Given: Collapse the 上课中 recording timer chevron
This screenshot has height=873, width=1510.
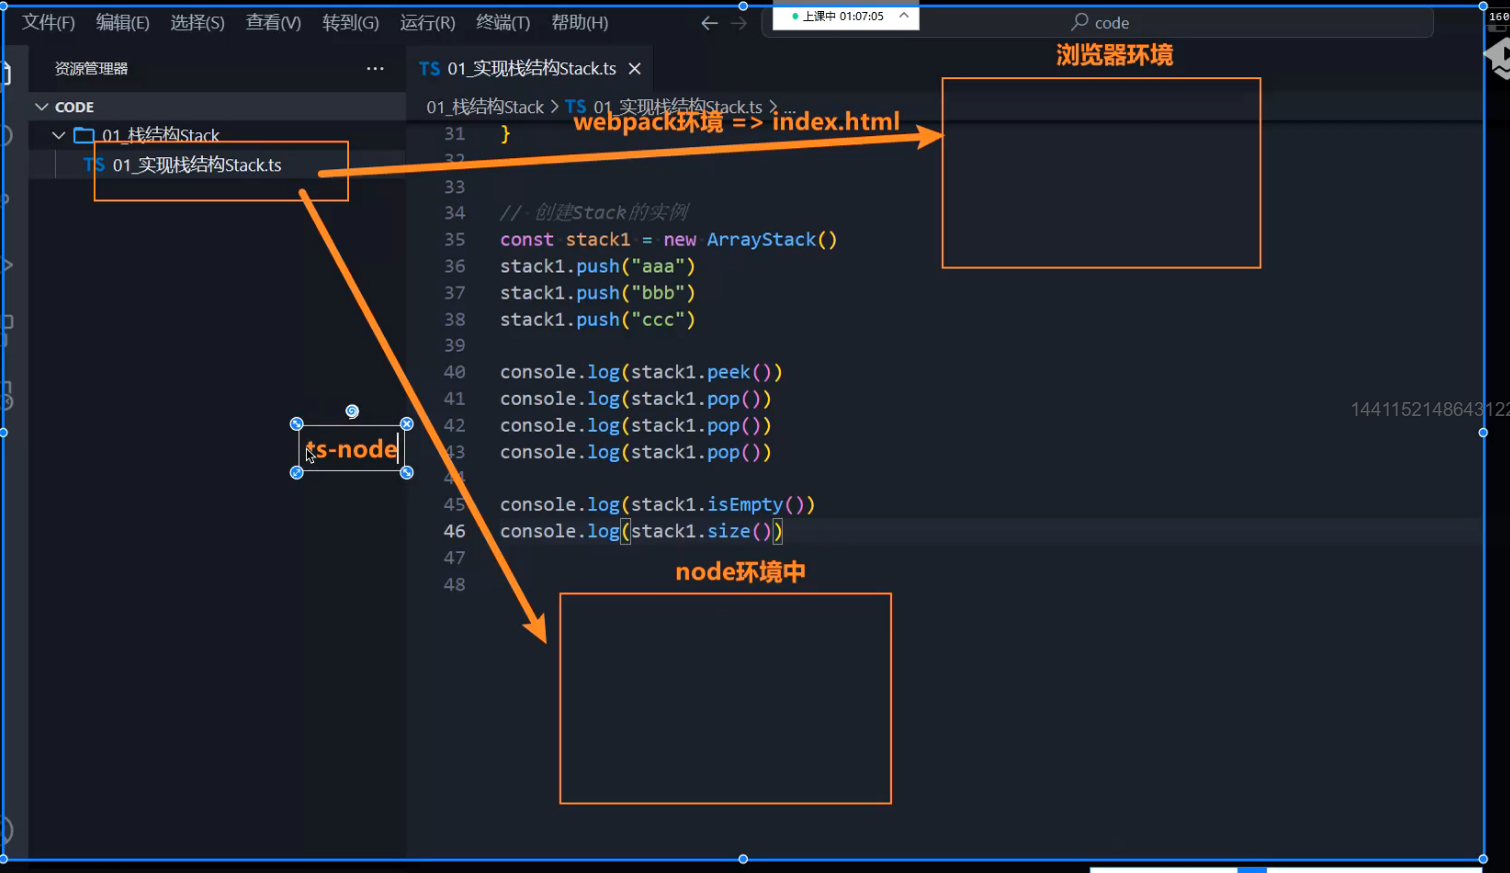Looking at the screenshot, I should pyautogui.click(x=903, y=16).
